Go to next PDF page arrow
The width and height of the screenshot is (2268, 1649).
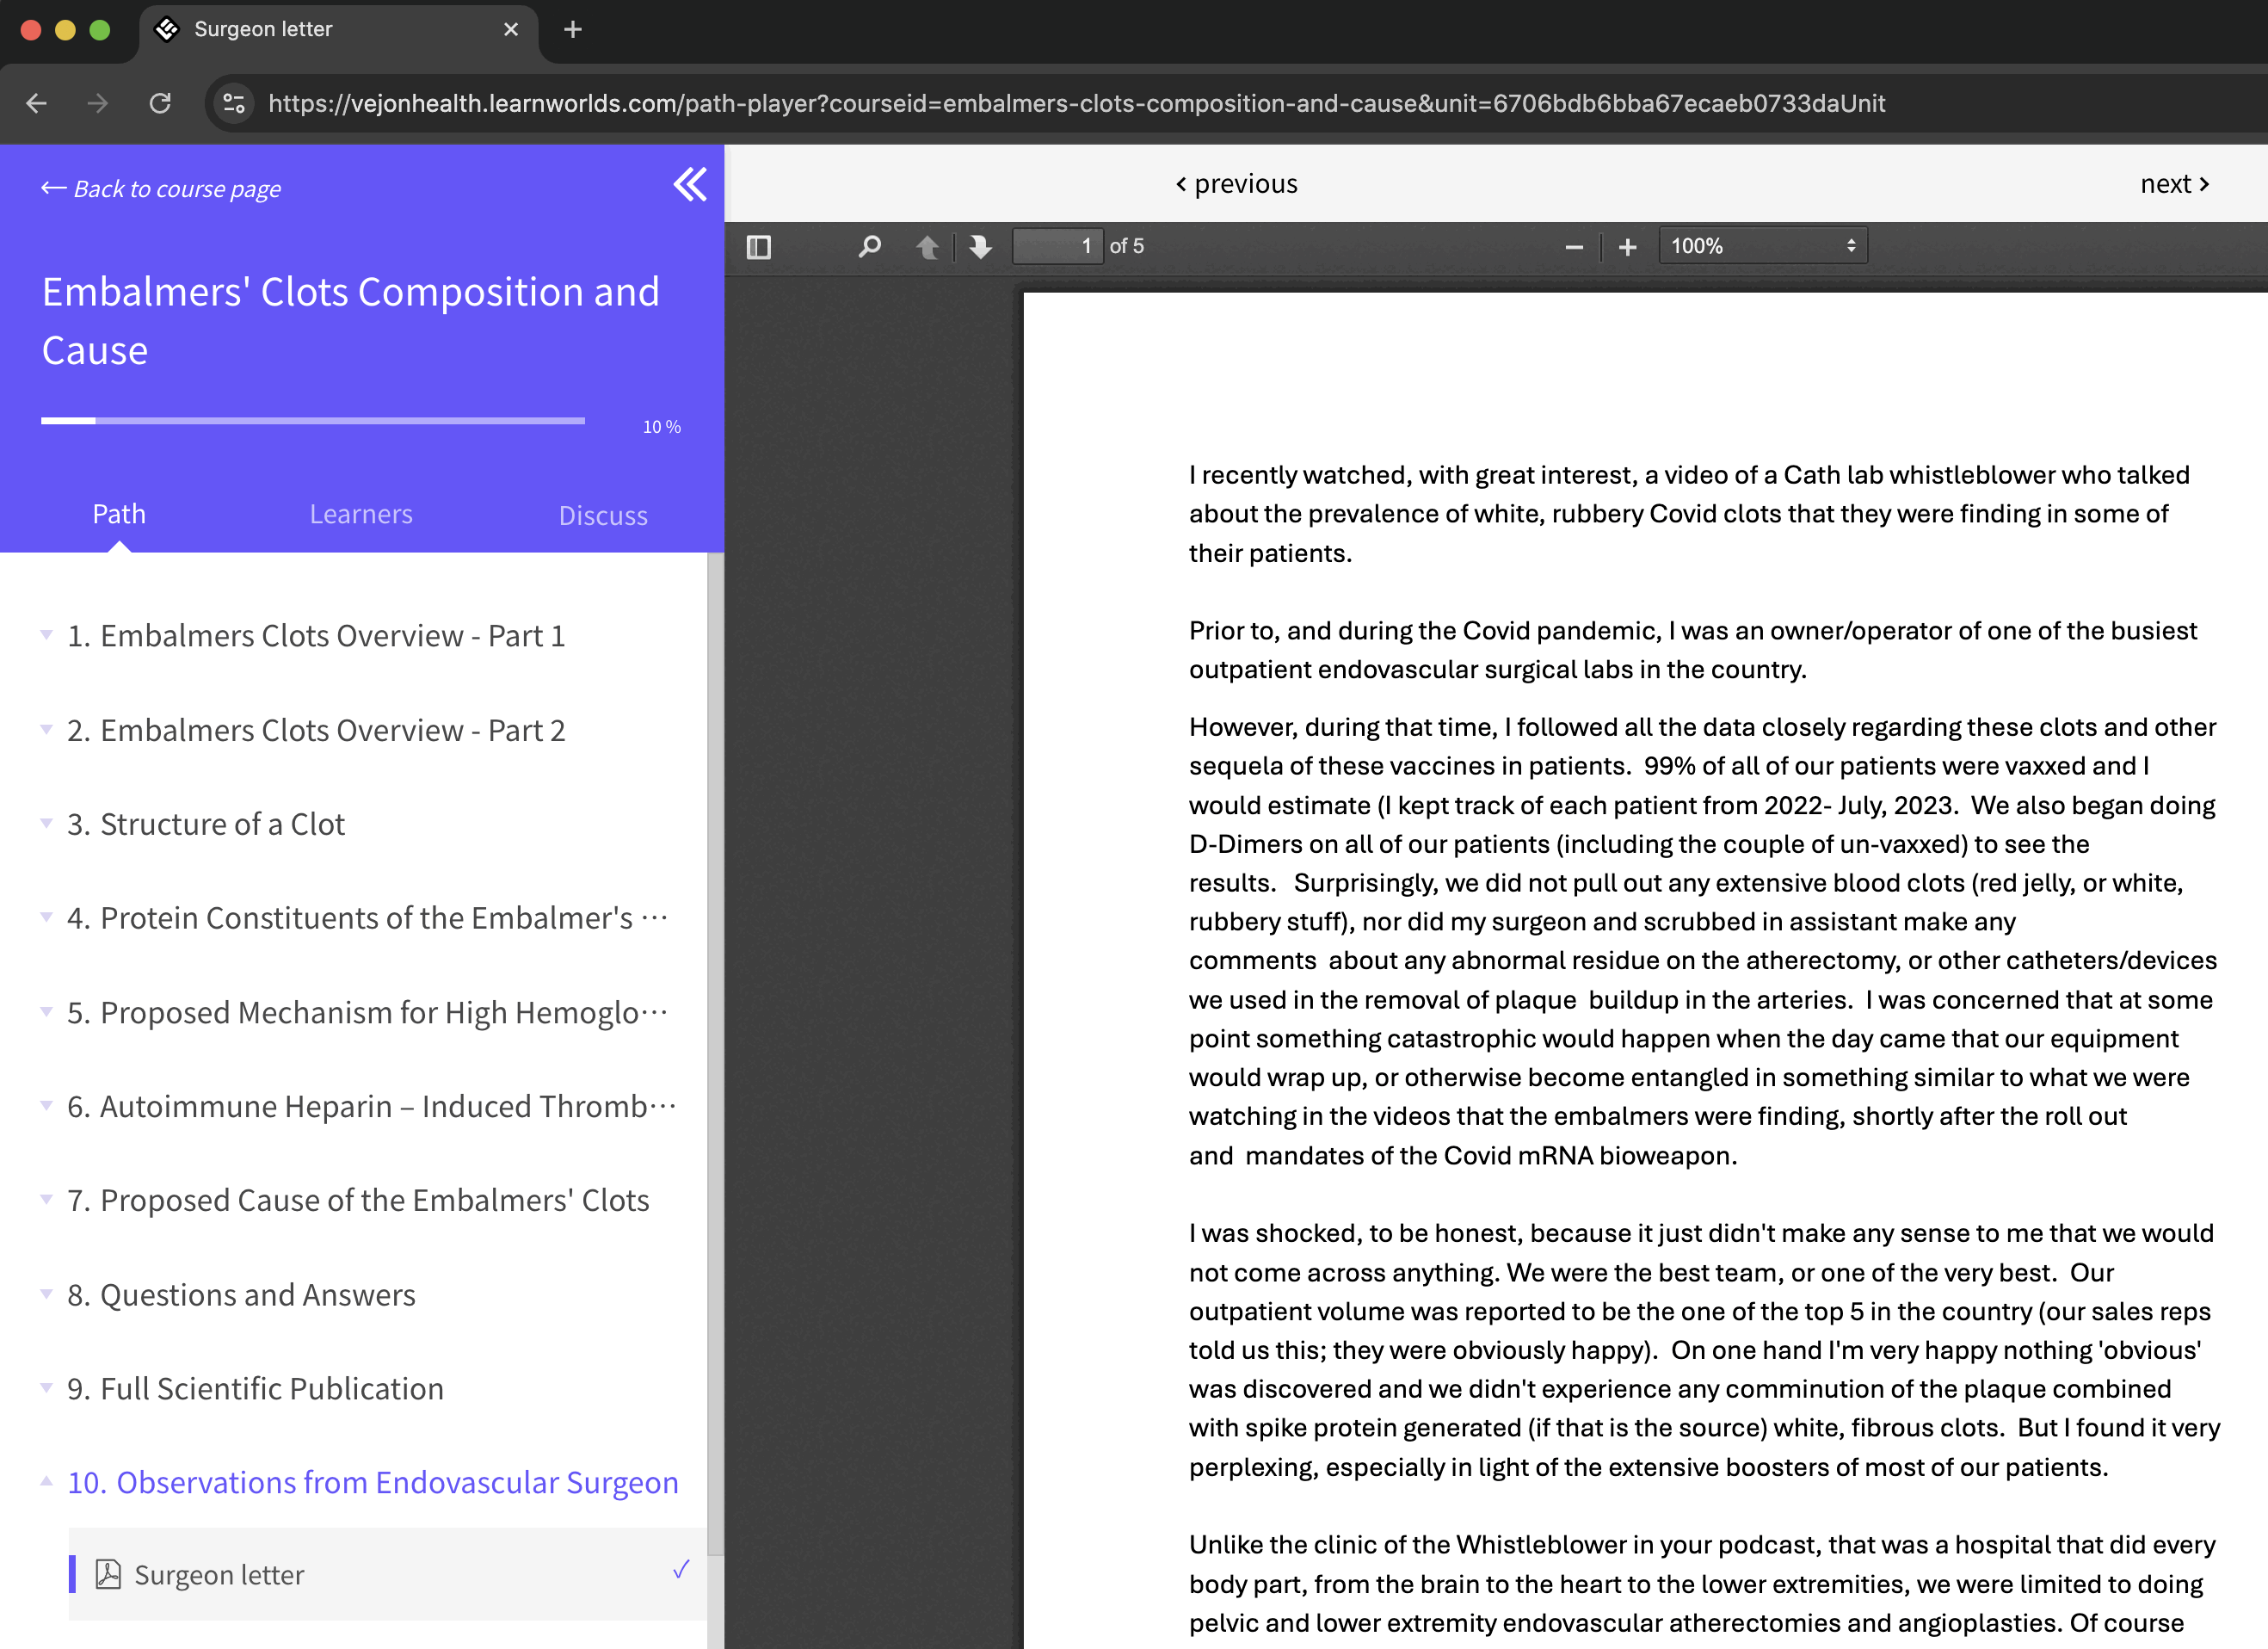[981, 246]
